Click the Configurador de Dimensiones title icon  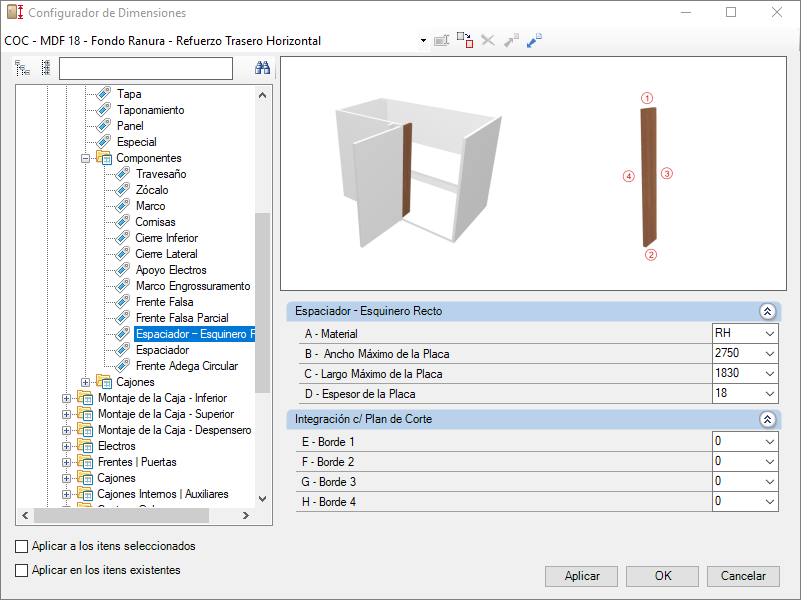coord(15,12)
